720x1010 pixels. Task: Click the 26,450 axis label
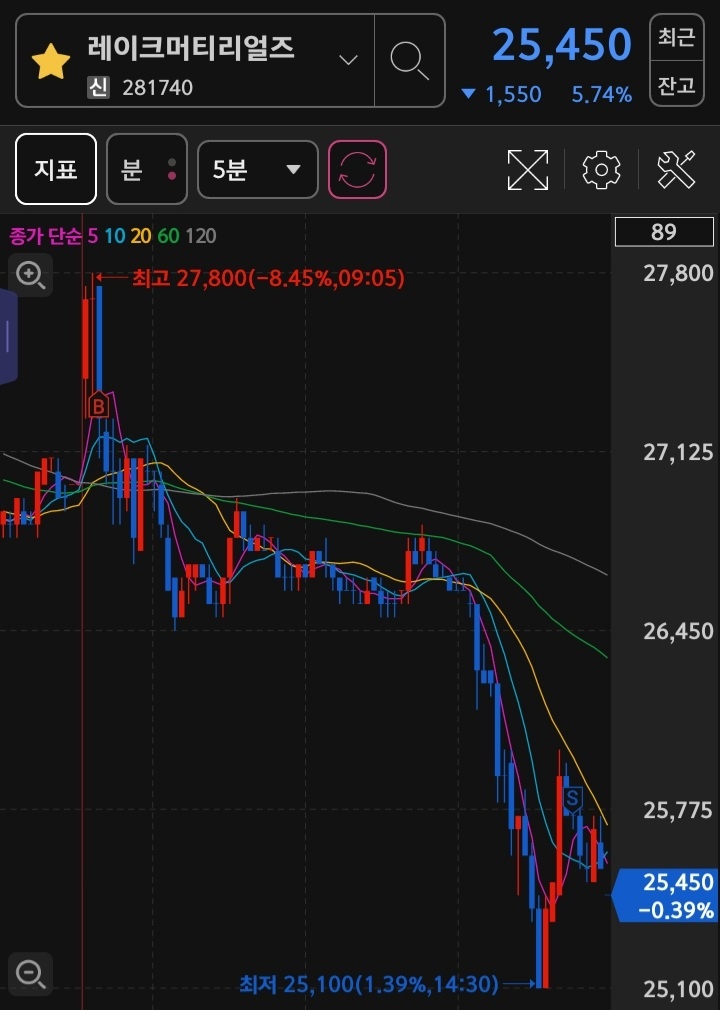coord(678,631)
